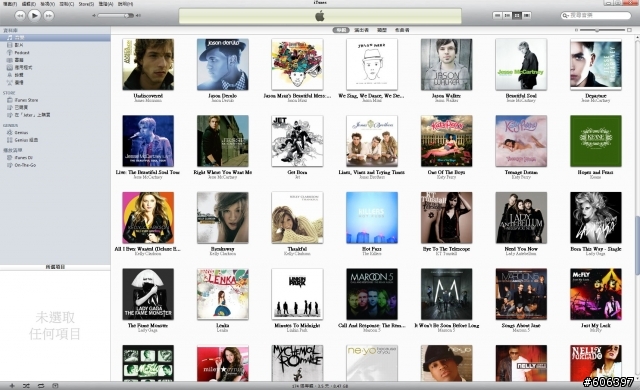Select the Hot Fuss album cover

pos(372,218)
